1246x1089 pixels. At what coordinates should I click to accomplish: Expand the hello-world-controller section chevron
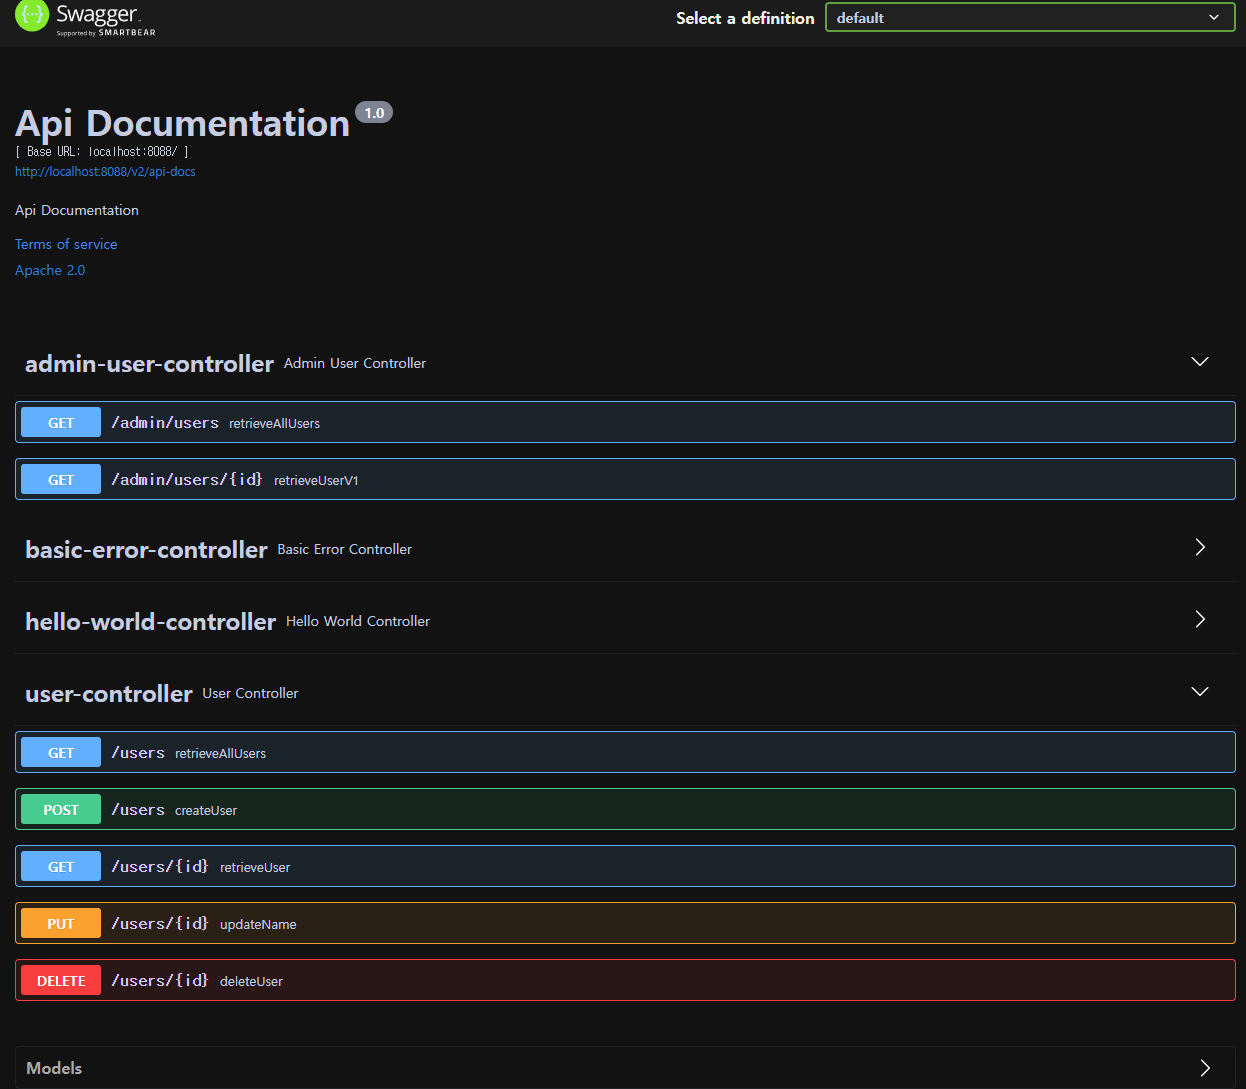pos(1200,619)
